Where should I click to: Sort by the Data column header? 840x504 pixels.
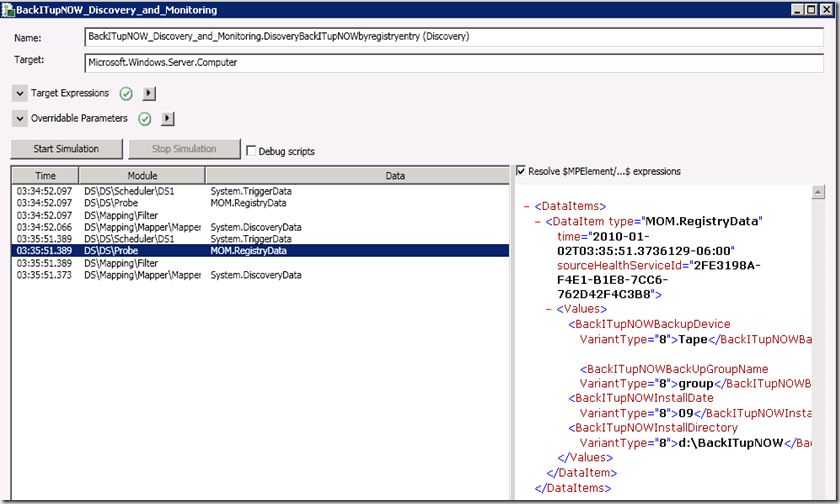pos(357,176)
